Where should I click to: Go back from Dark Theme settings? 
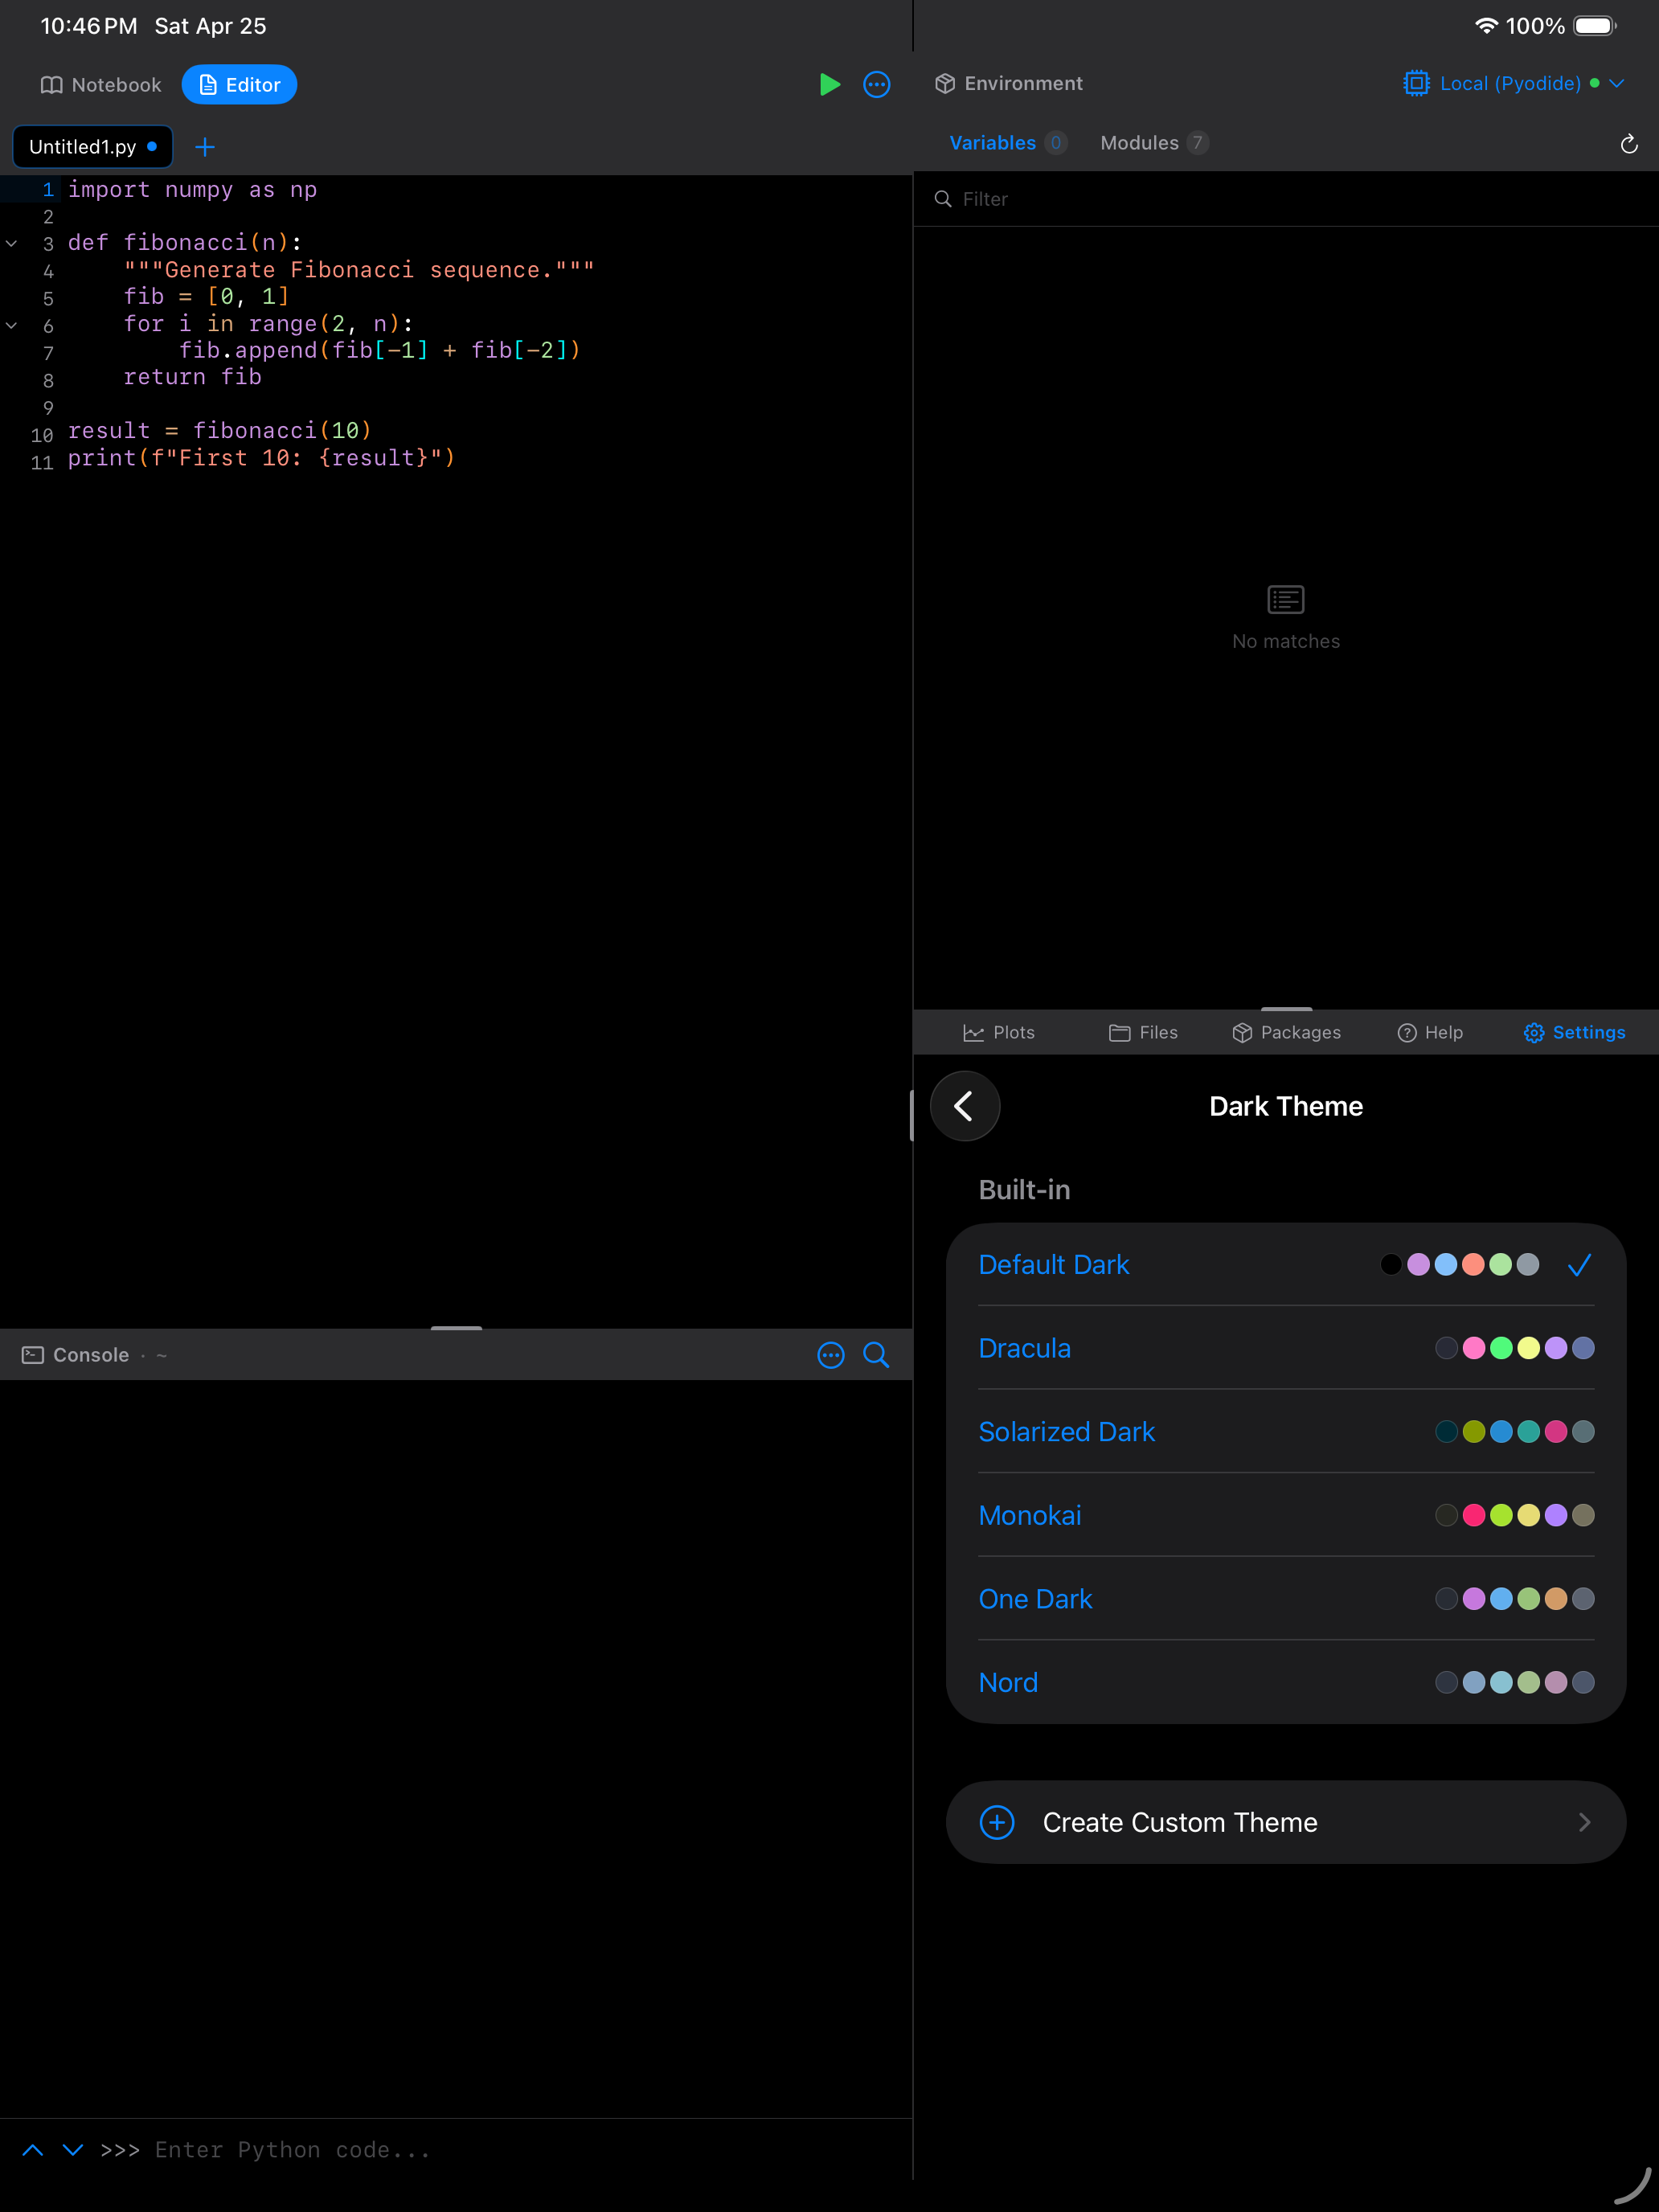click(x=965, y=1106)
